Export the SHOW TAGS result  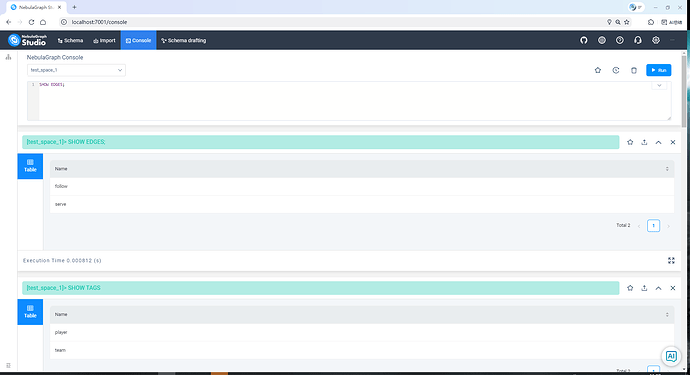pyautogui.click(x=644, y=288)
